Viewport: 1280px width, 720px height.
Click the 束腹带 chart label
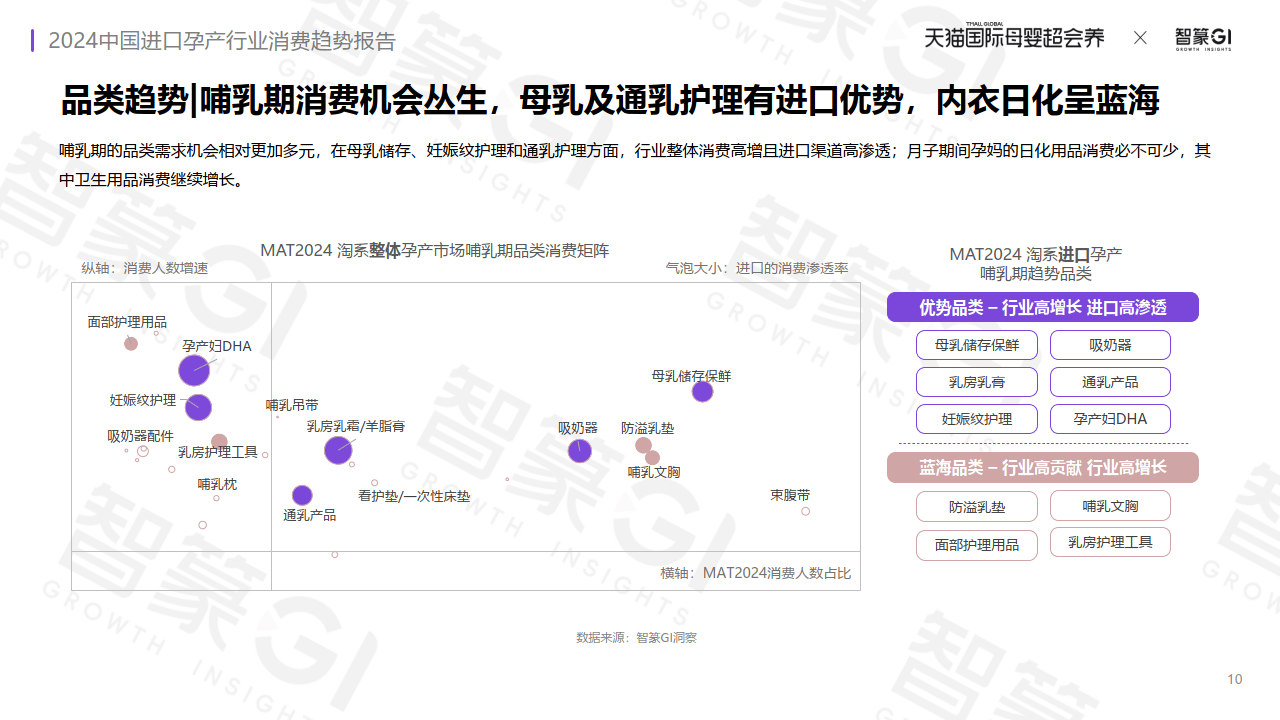[790, 495]
